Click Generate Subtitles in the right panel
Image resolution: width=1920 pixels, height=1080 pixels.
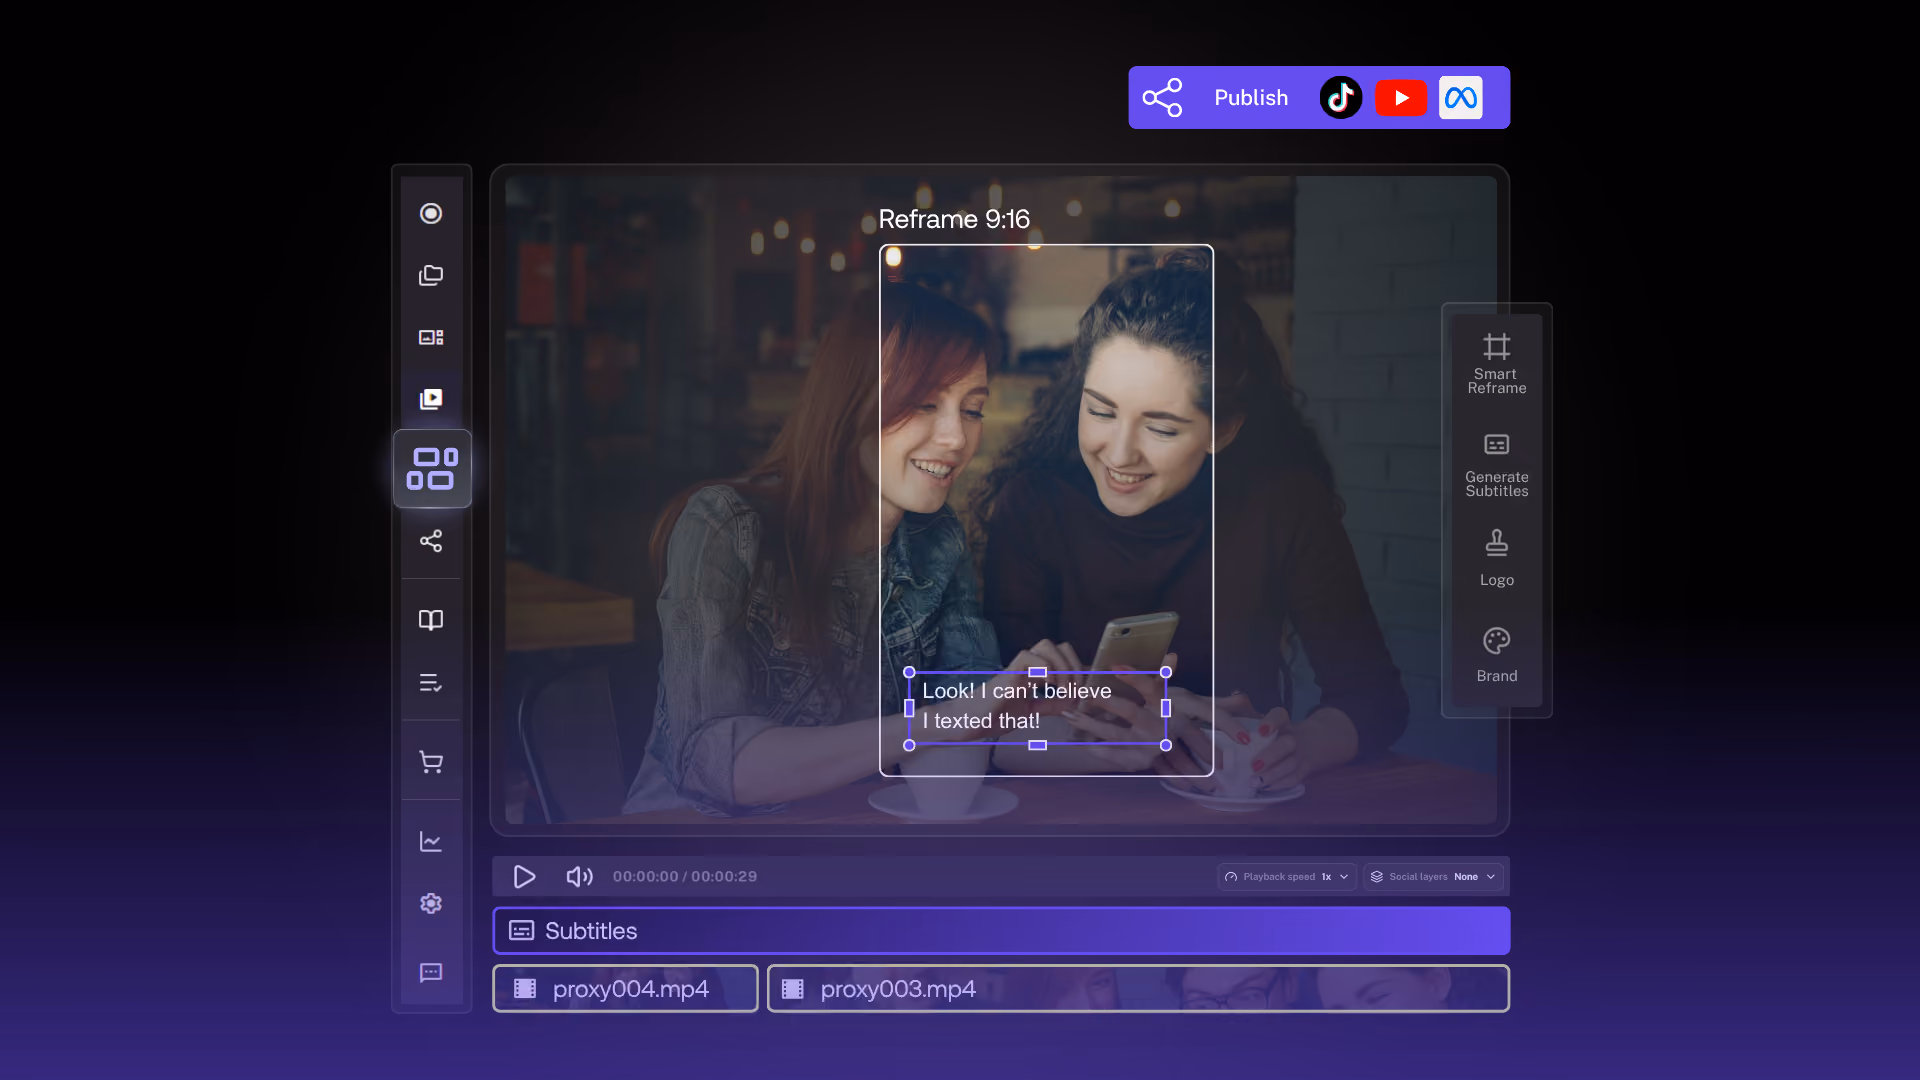point(1497,465)
